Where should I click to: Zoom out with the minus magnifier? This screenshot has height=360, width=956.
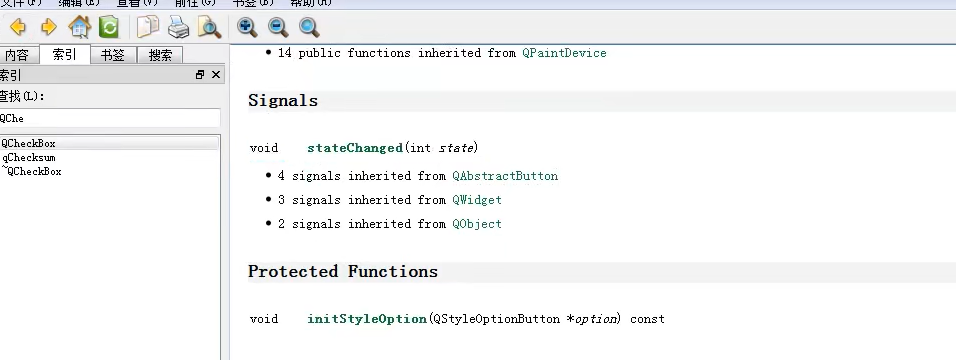[x=278, y=27]
